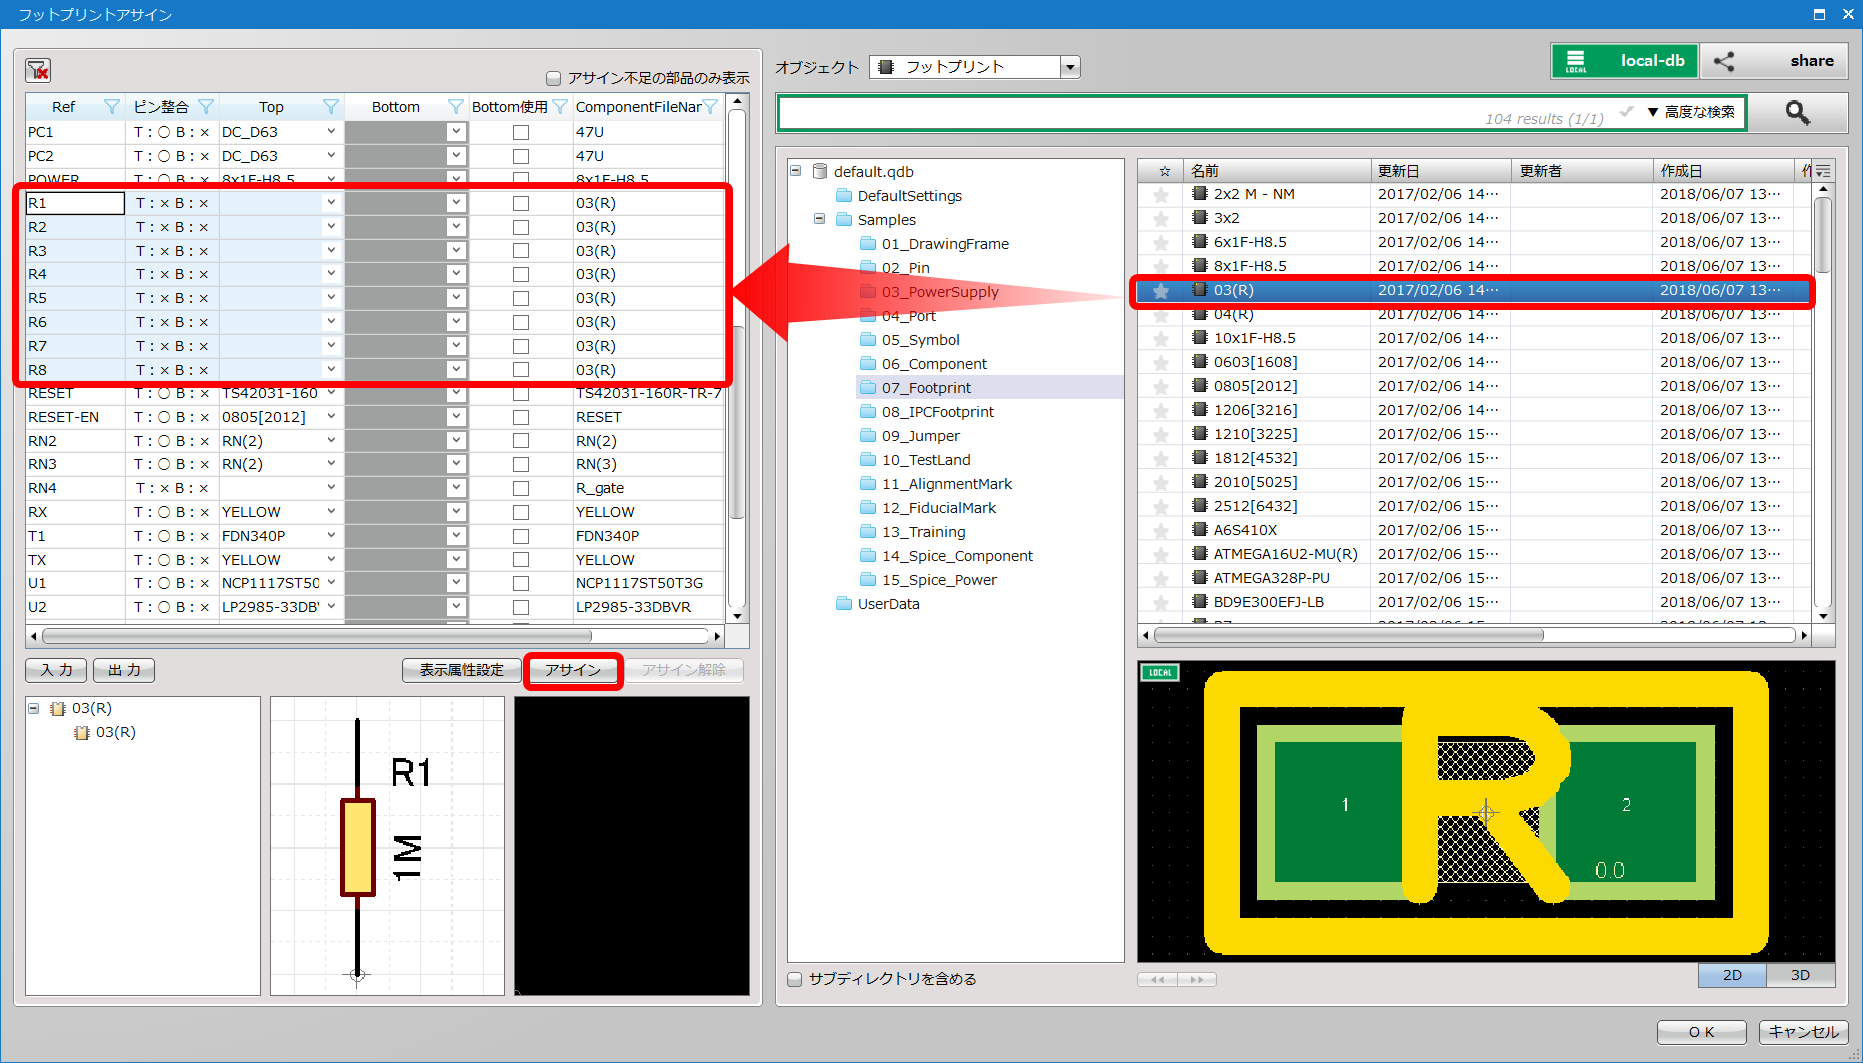Click the Ref column filter icon
This screenshot has width=1863, height=1063.
(112, 107)
